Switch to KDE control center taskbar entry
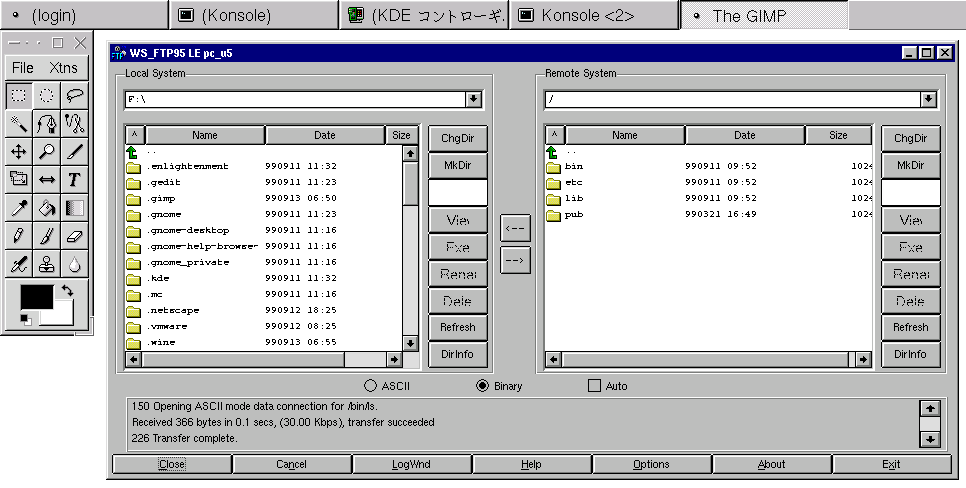The height and width of the screenshot is (488, 966). [424, 15]
